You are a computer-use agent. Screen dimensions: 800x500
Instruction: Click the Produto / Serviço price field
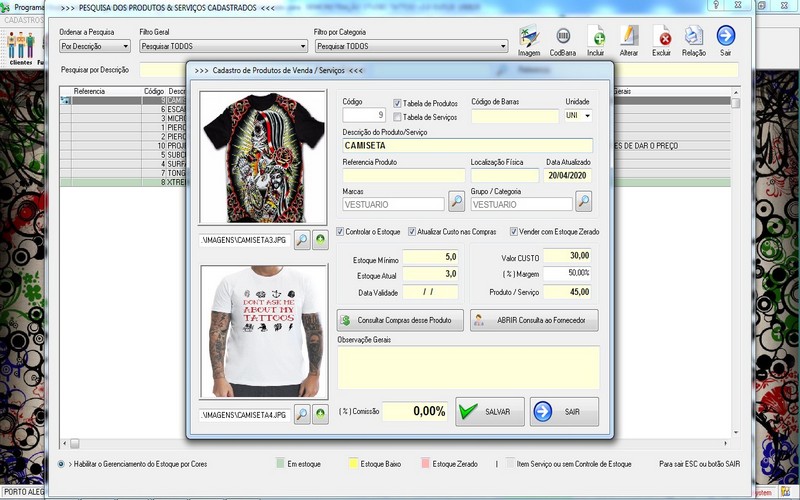[x=567, y=292]
